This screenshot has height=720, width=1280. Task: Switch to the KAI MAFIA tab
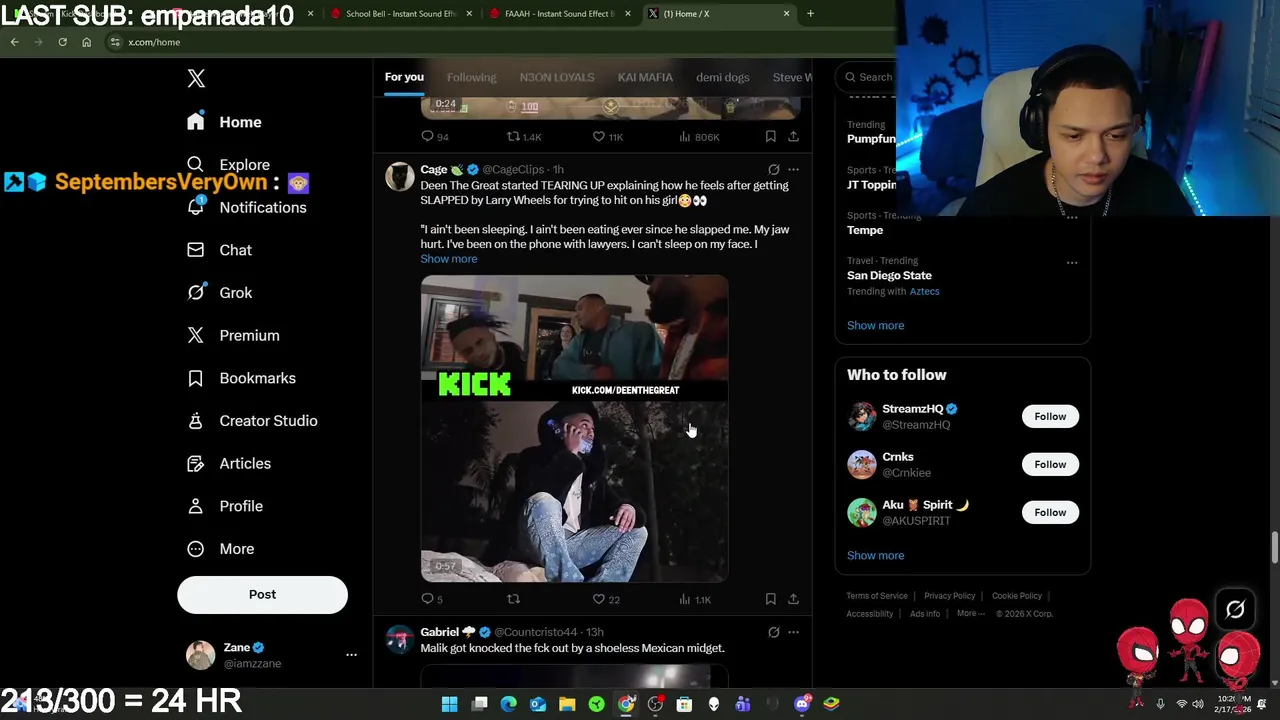pos(645,77)
